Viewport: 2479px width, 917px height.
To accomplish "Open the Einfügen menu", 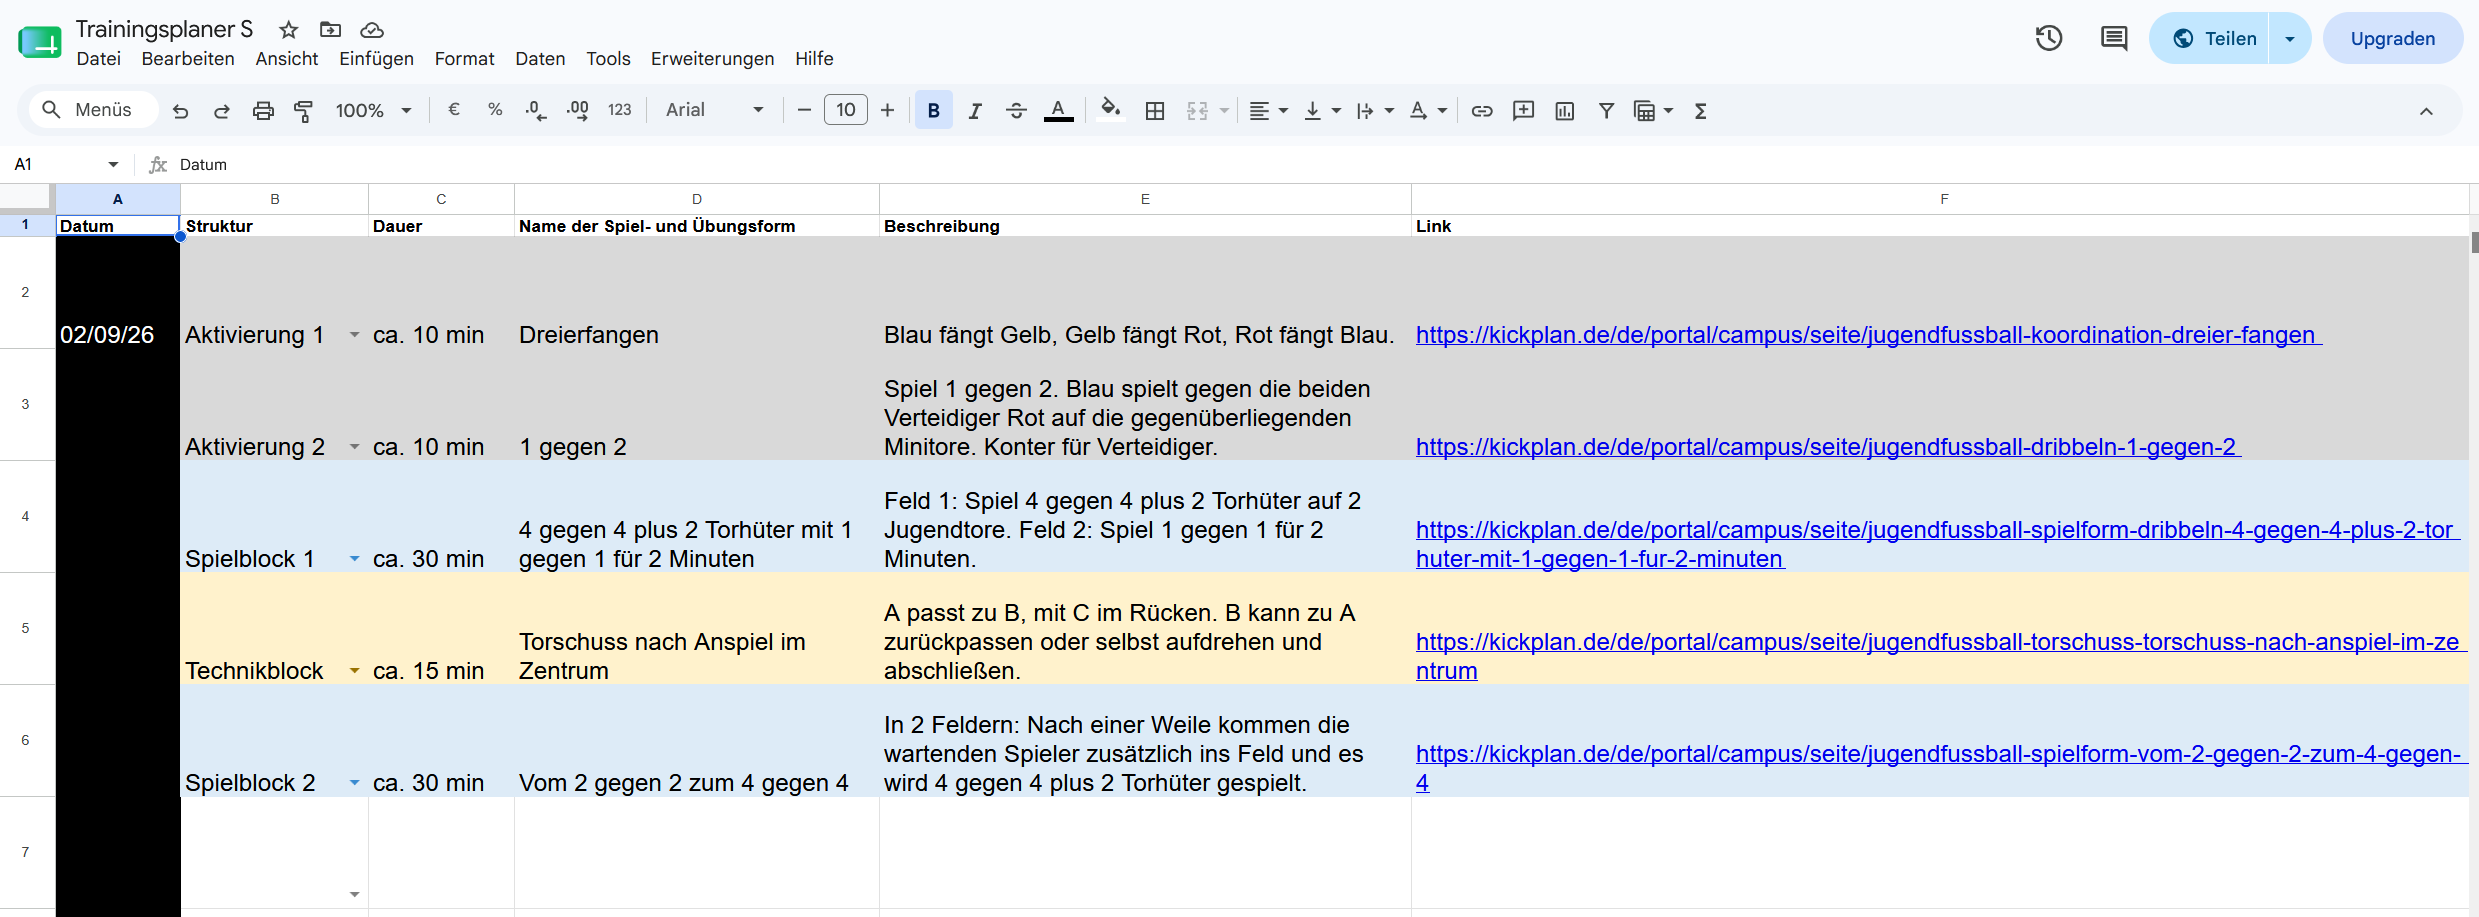I will [376, 59].
